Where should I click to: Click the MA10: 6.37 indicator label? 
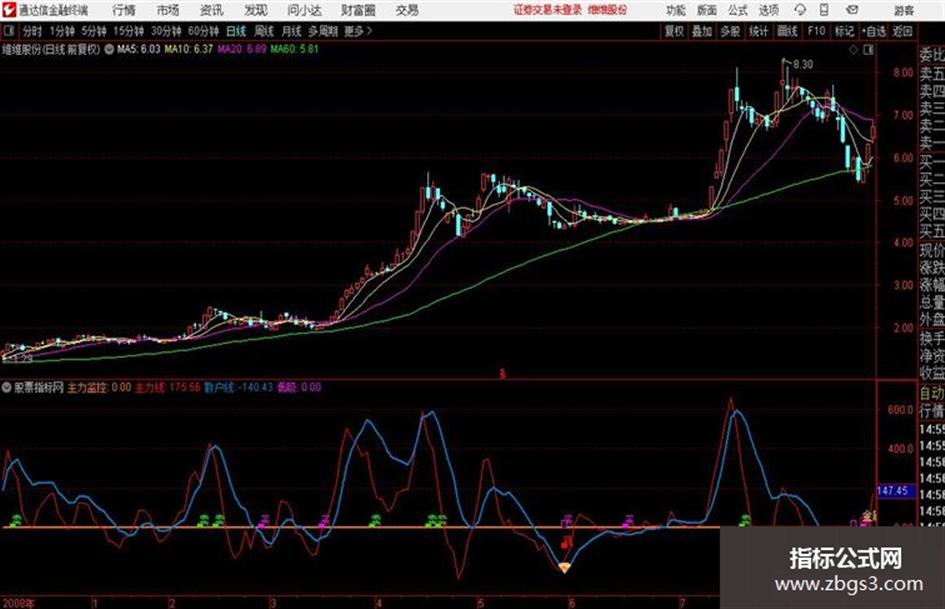point(189,49)
